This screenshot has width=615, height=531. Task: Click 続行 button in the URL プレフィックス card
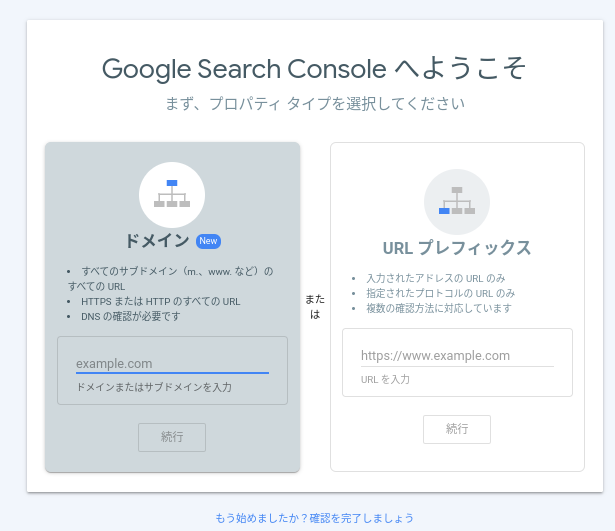(x=457, y=429)
